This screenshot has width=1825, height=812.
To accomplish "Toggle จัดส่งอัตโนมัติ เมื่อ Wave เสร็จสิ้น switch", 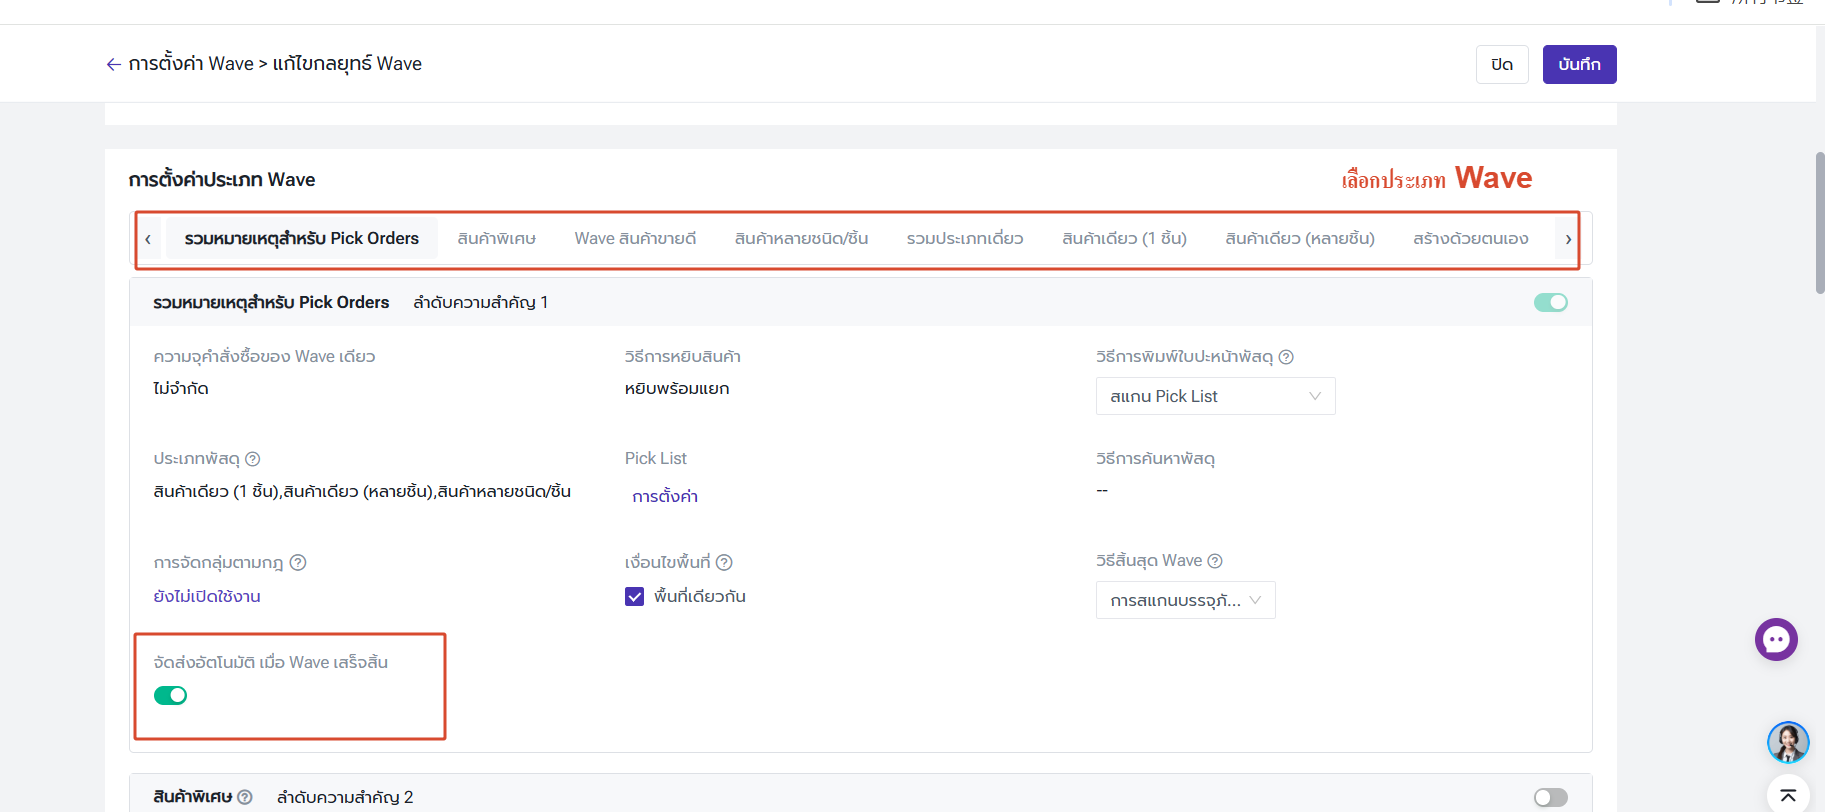I will point(170,695).
